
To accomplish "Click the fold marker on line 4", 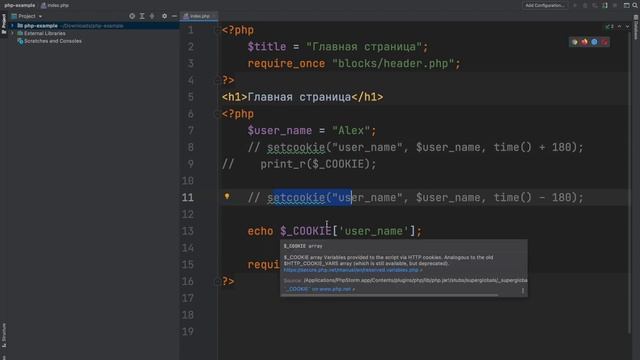I will 218,81.
